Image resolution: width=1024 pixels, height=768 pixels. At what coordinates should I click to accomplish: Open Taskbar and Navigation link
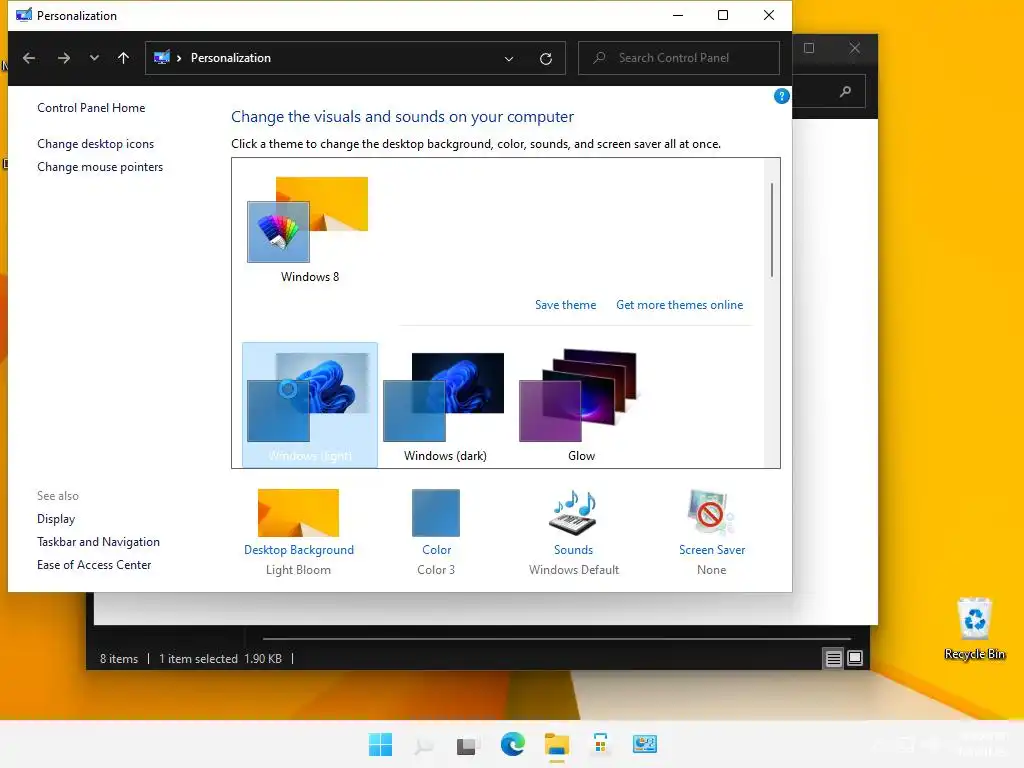pos(99,541)
